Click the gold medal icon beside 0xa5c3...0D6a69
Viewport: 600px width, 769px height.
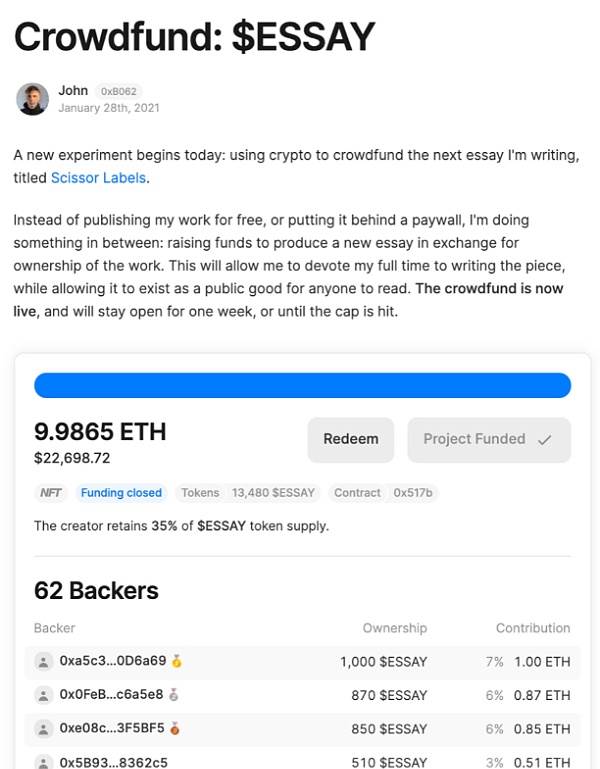[x=177, y=661]
